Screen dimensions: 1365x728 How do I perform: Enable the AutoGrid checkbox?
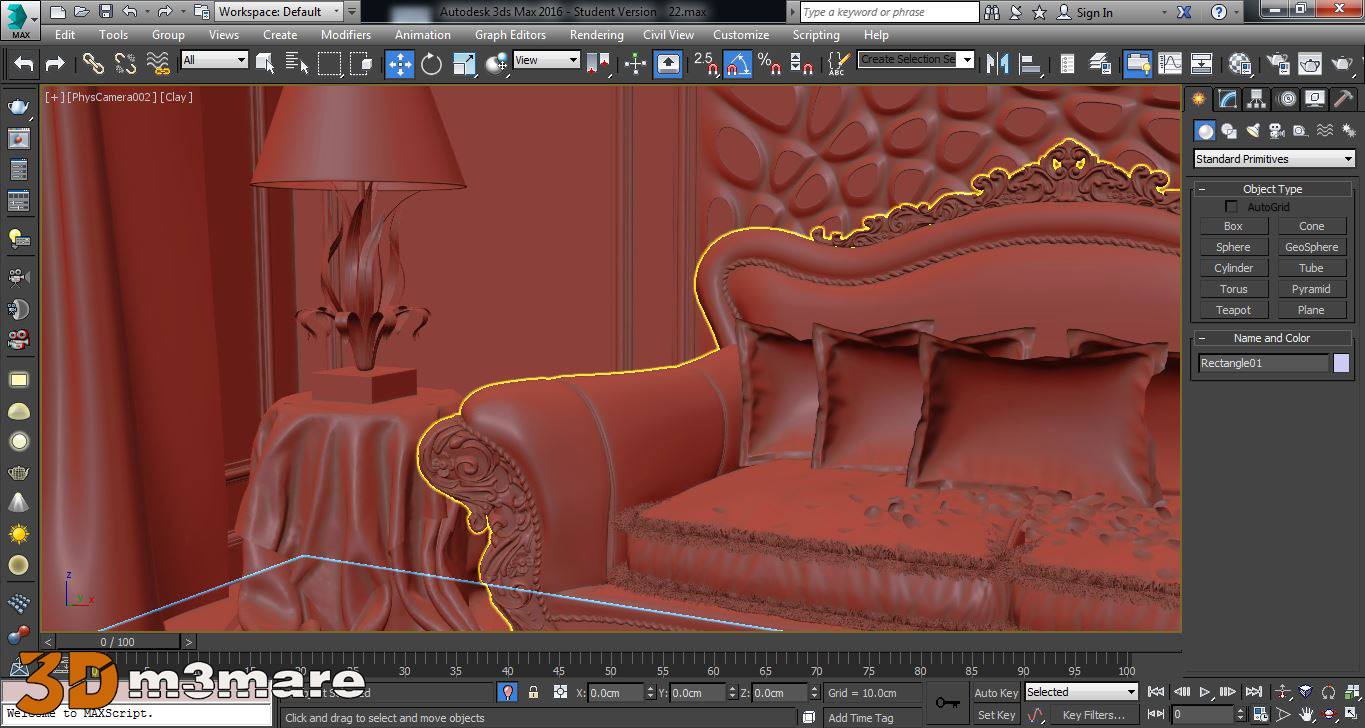[x=1231, y=207]
